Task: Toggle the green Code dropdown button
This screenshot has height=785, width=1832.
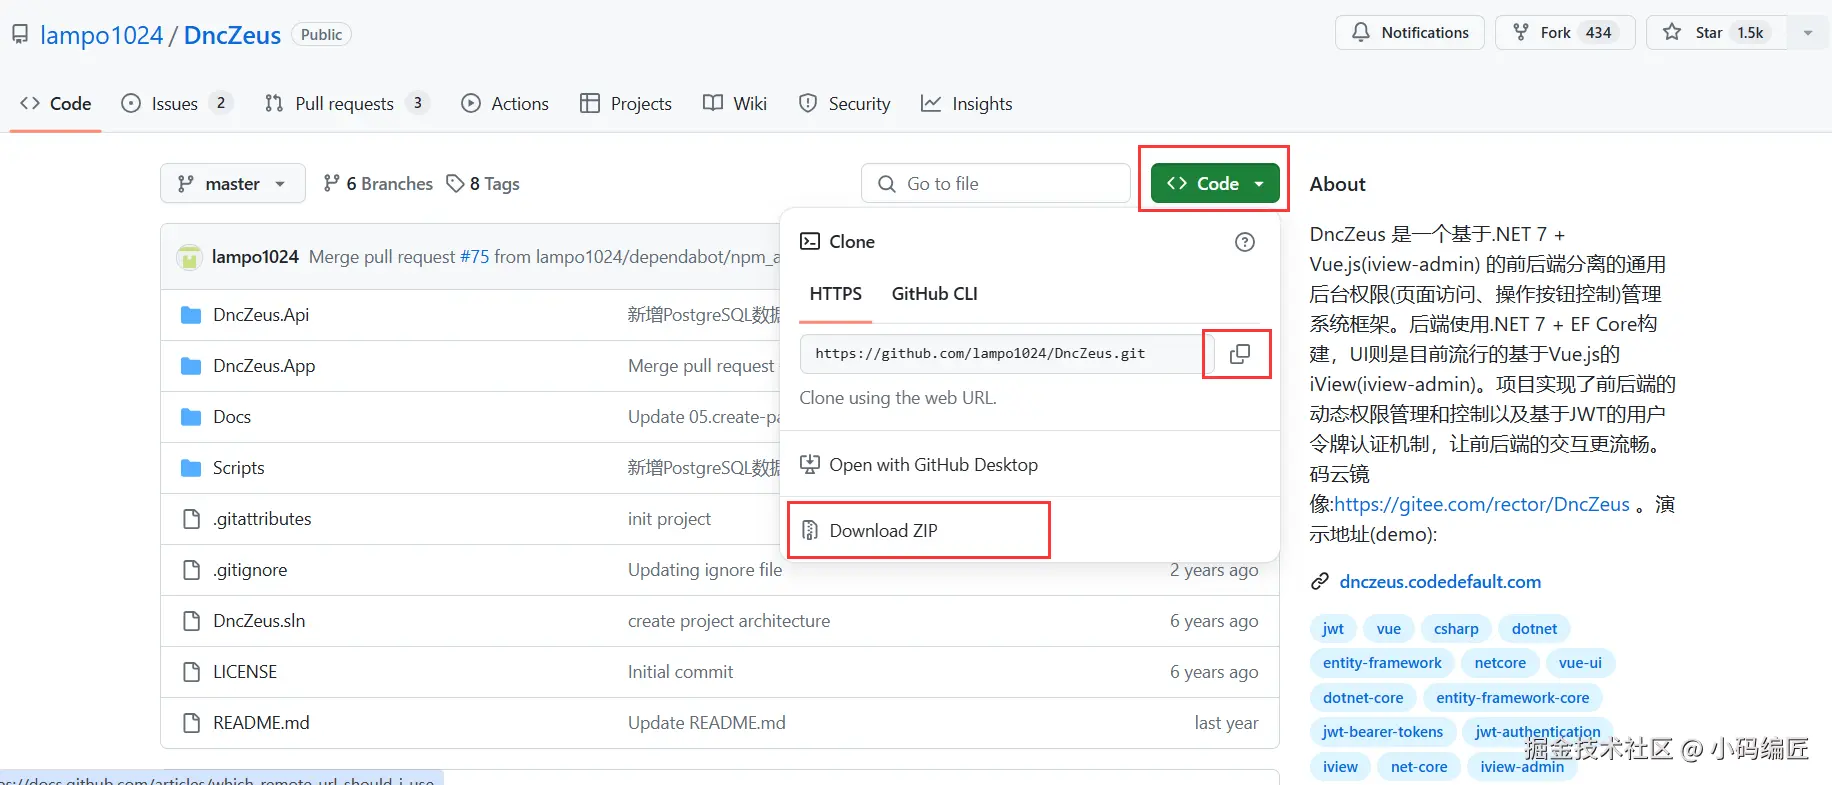Action: pos(1215,184)
